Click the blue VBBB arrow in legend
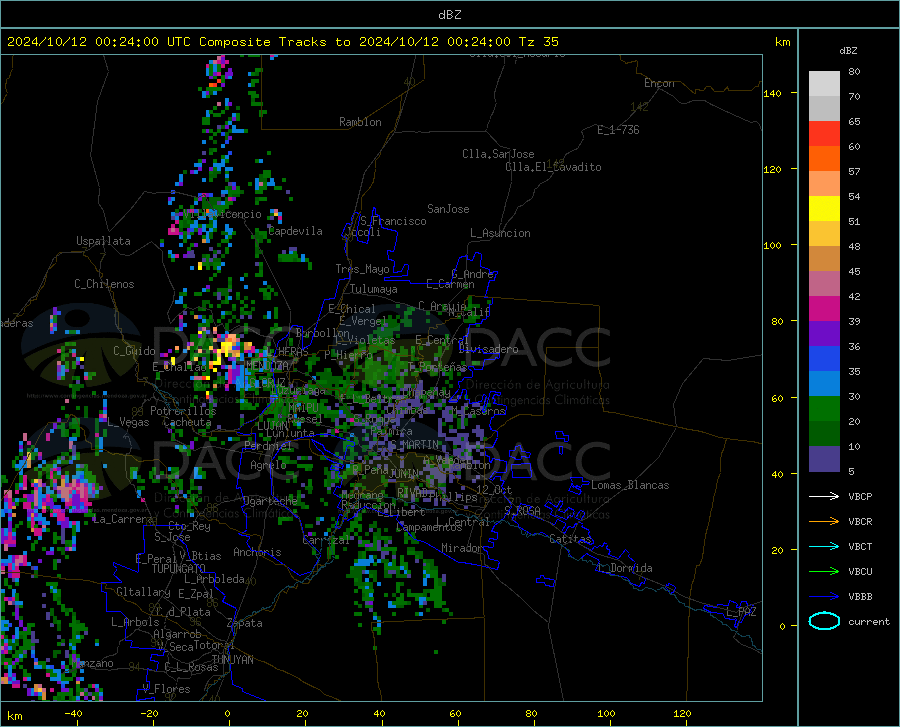900x727 pixels. [824, 597]
